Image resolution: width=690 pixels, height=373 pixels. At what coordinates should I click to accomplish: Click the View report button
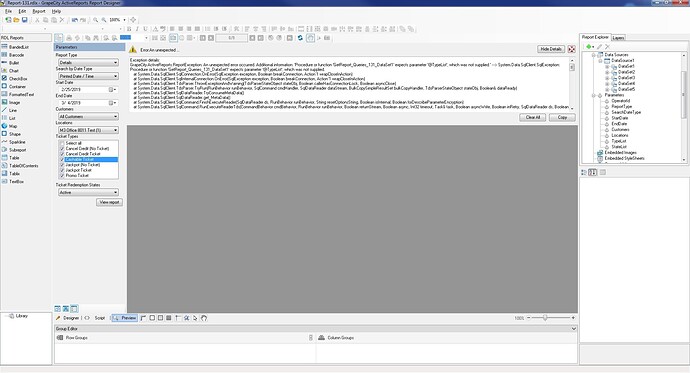tap(109, 202)
